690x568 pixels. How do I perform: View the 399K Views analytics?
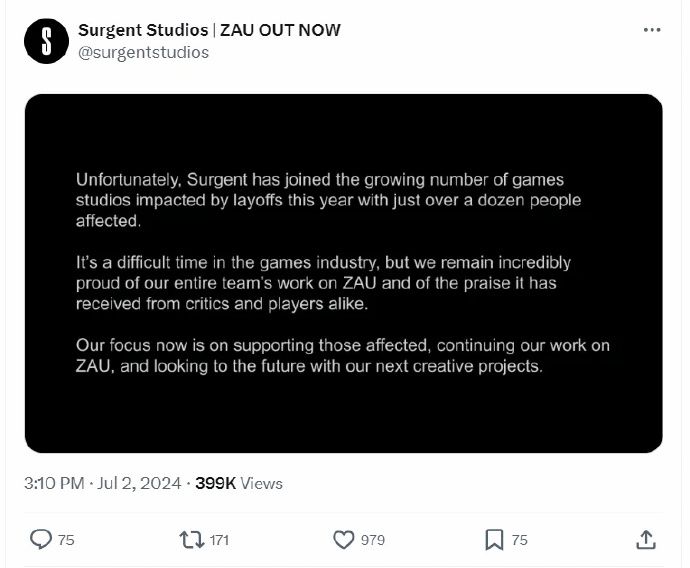[239, 483]
